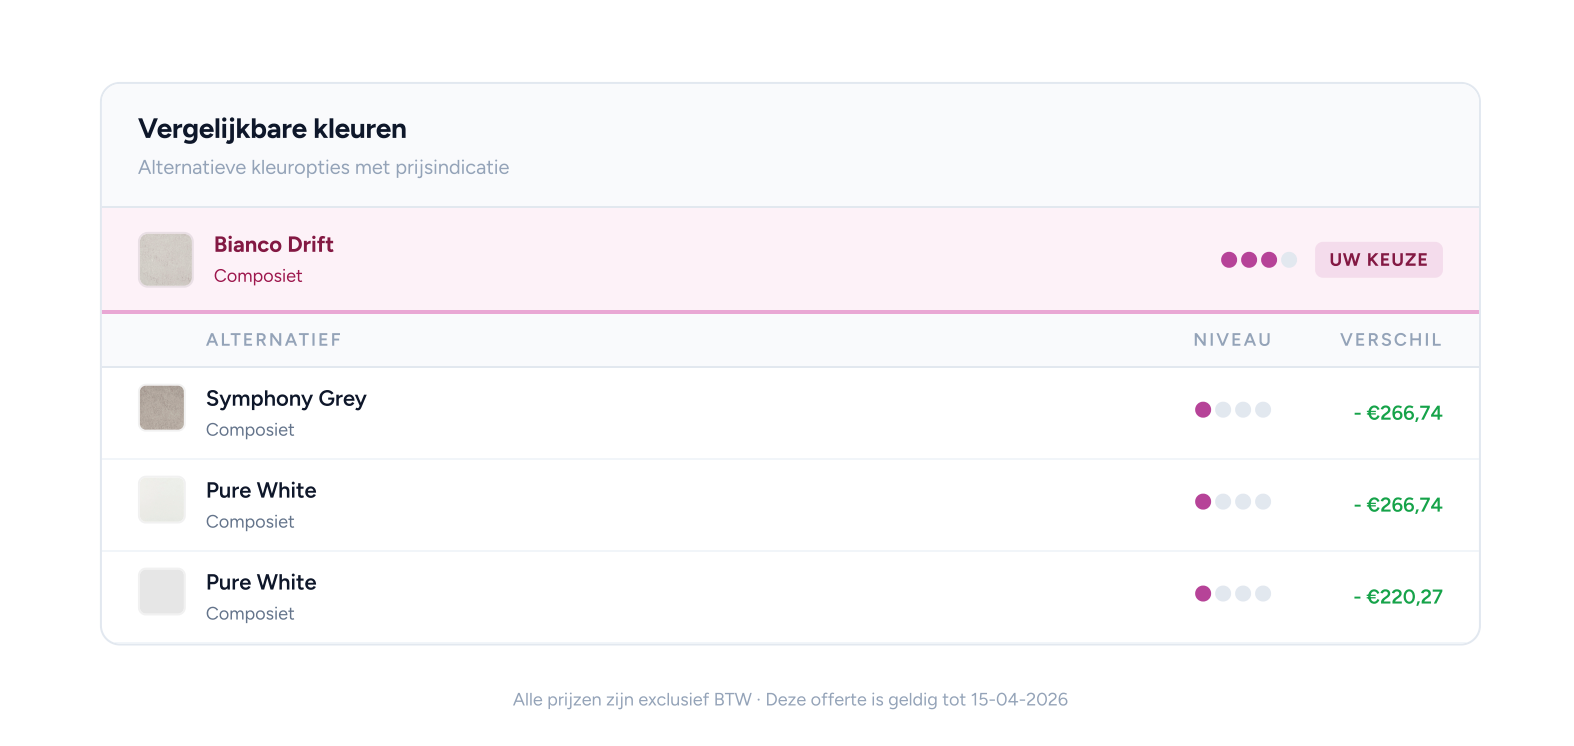
Task: Click the Bianco Drift color swatch
Action: [165, 260]
